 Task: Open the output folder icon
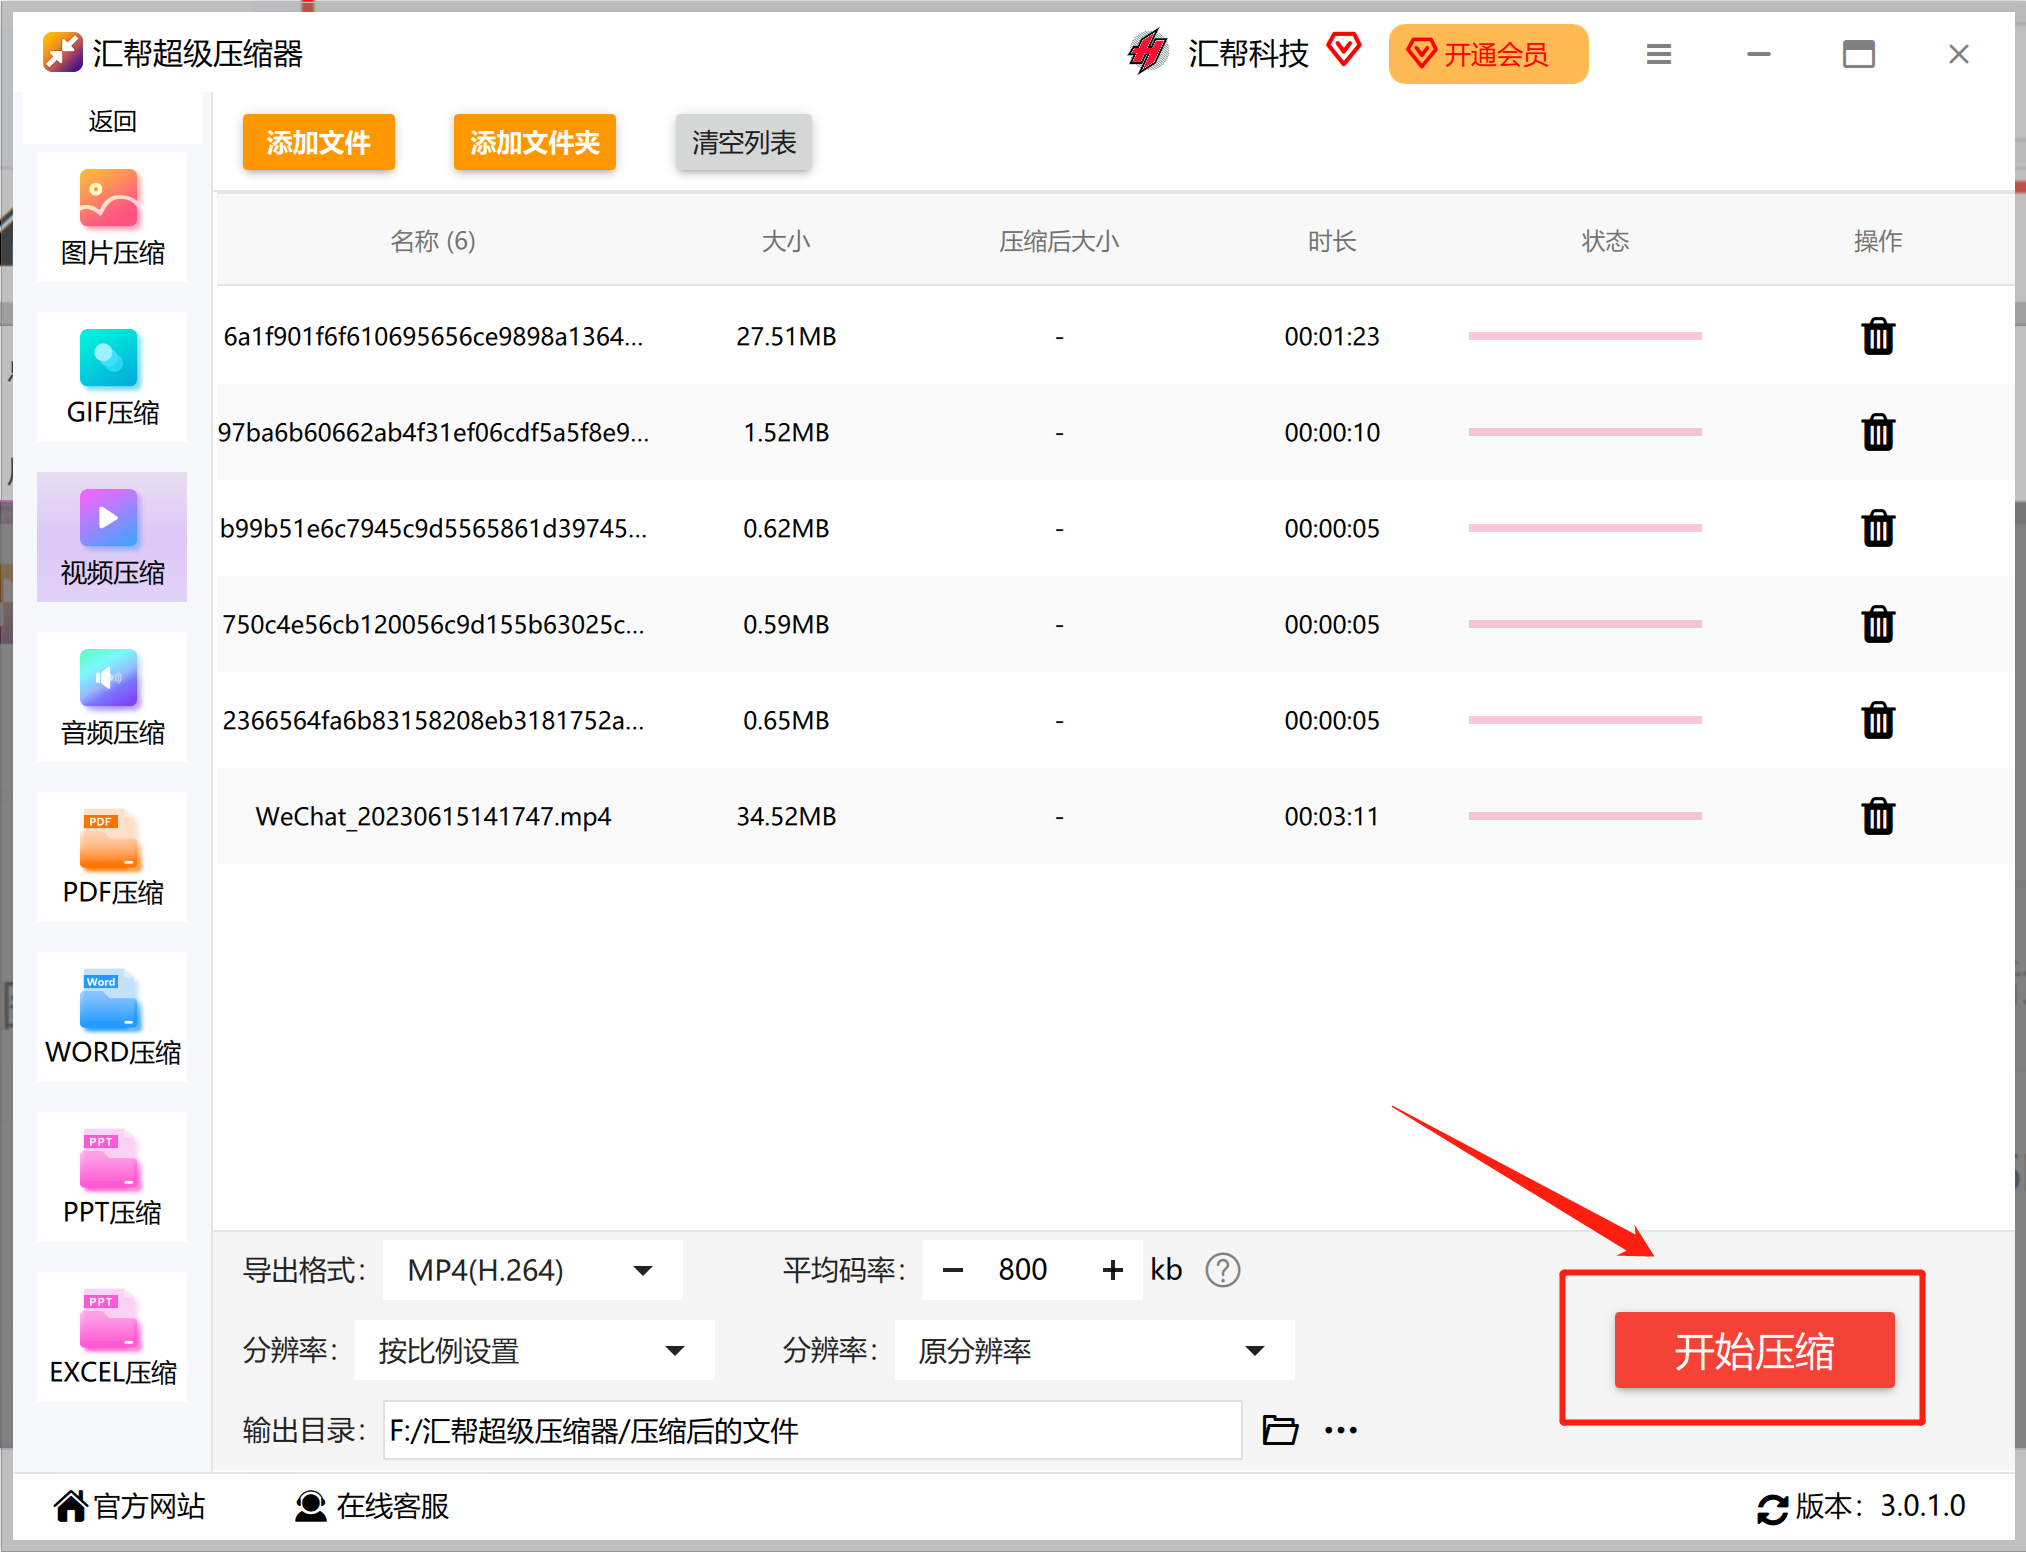(1280, 1430)
